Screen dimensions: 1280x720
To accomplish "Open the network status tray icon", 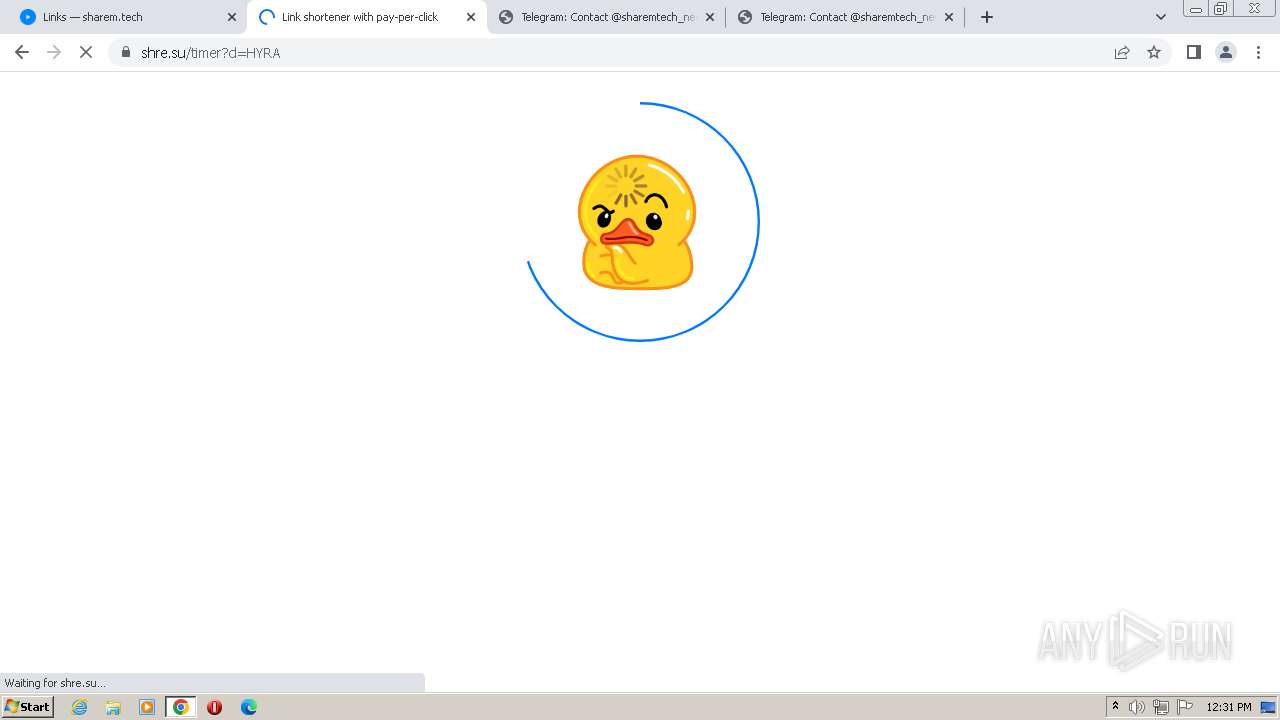I will coord(1161,707).
